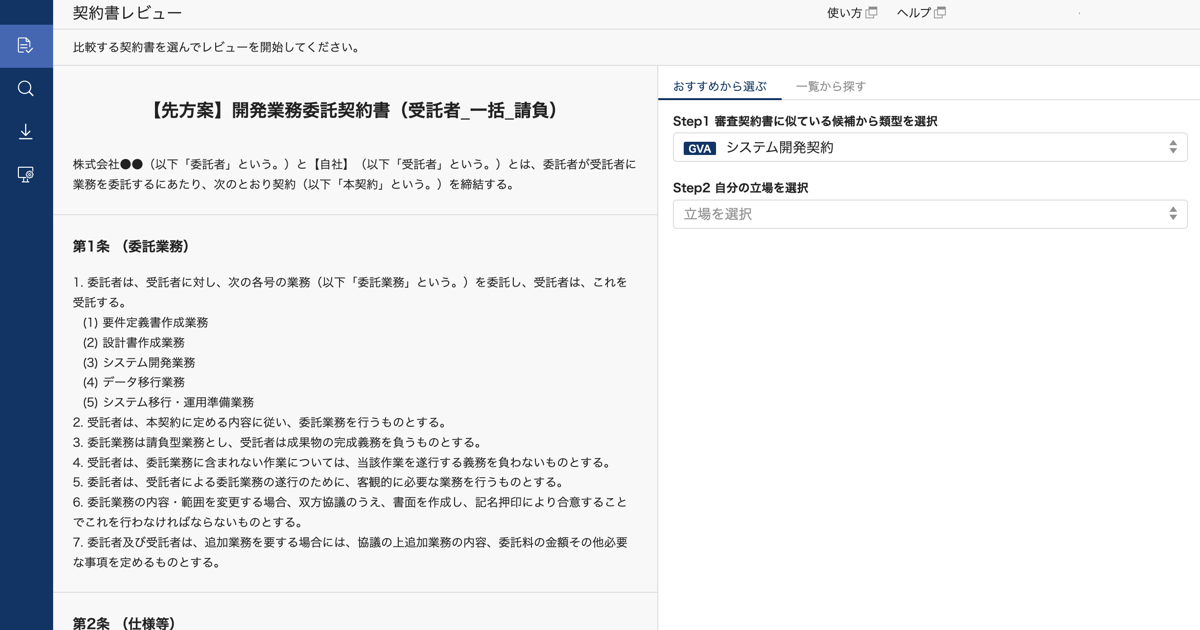Click the 立場を選択 dropdown arrows

coord(1173,214)
